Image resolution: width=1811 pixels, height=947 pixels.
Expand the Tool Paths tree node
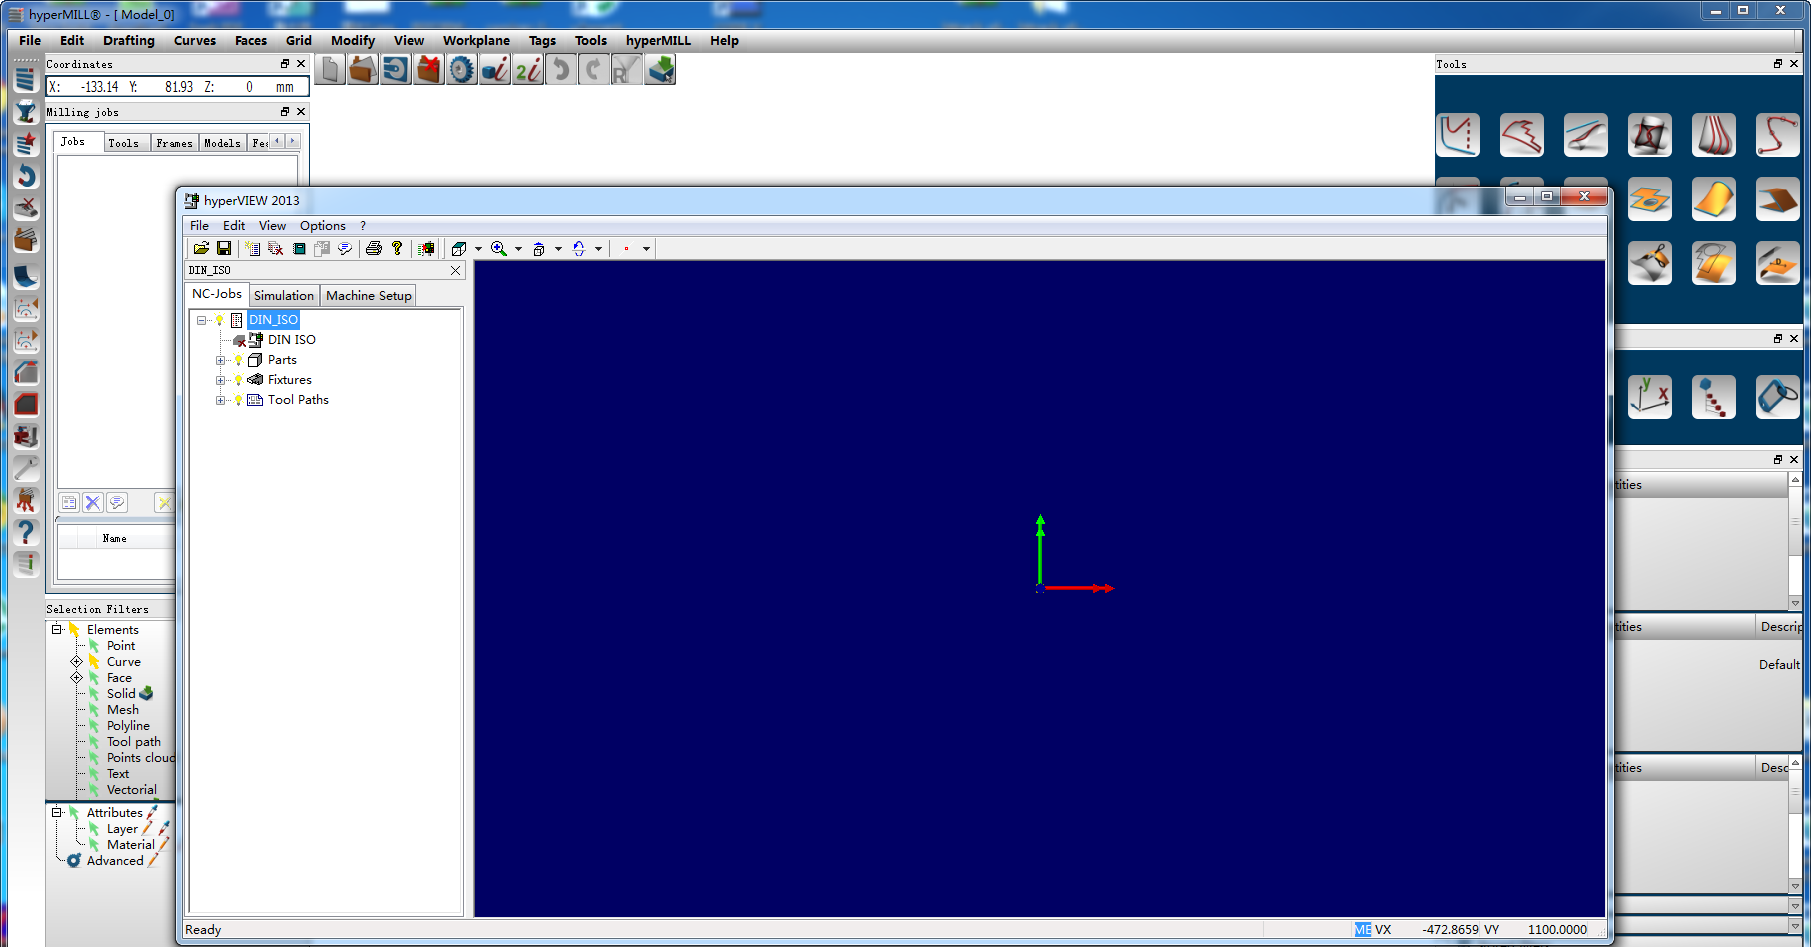220,400
